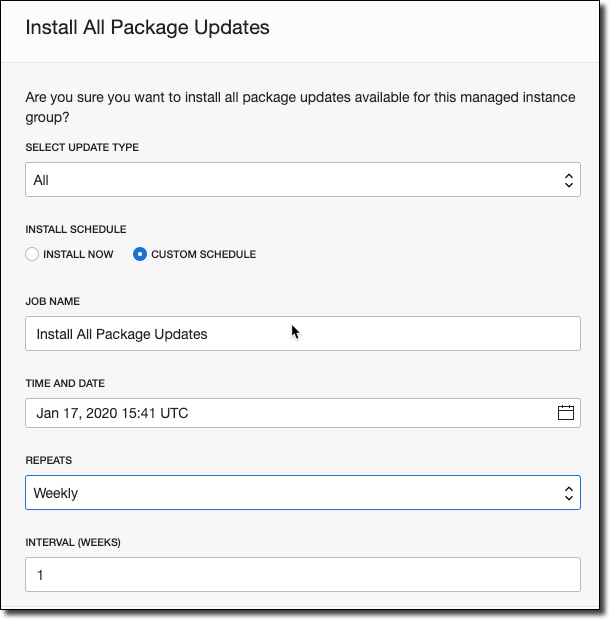
Task: Open the calendar date picker icon
Action: [x=565, y=413]
